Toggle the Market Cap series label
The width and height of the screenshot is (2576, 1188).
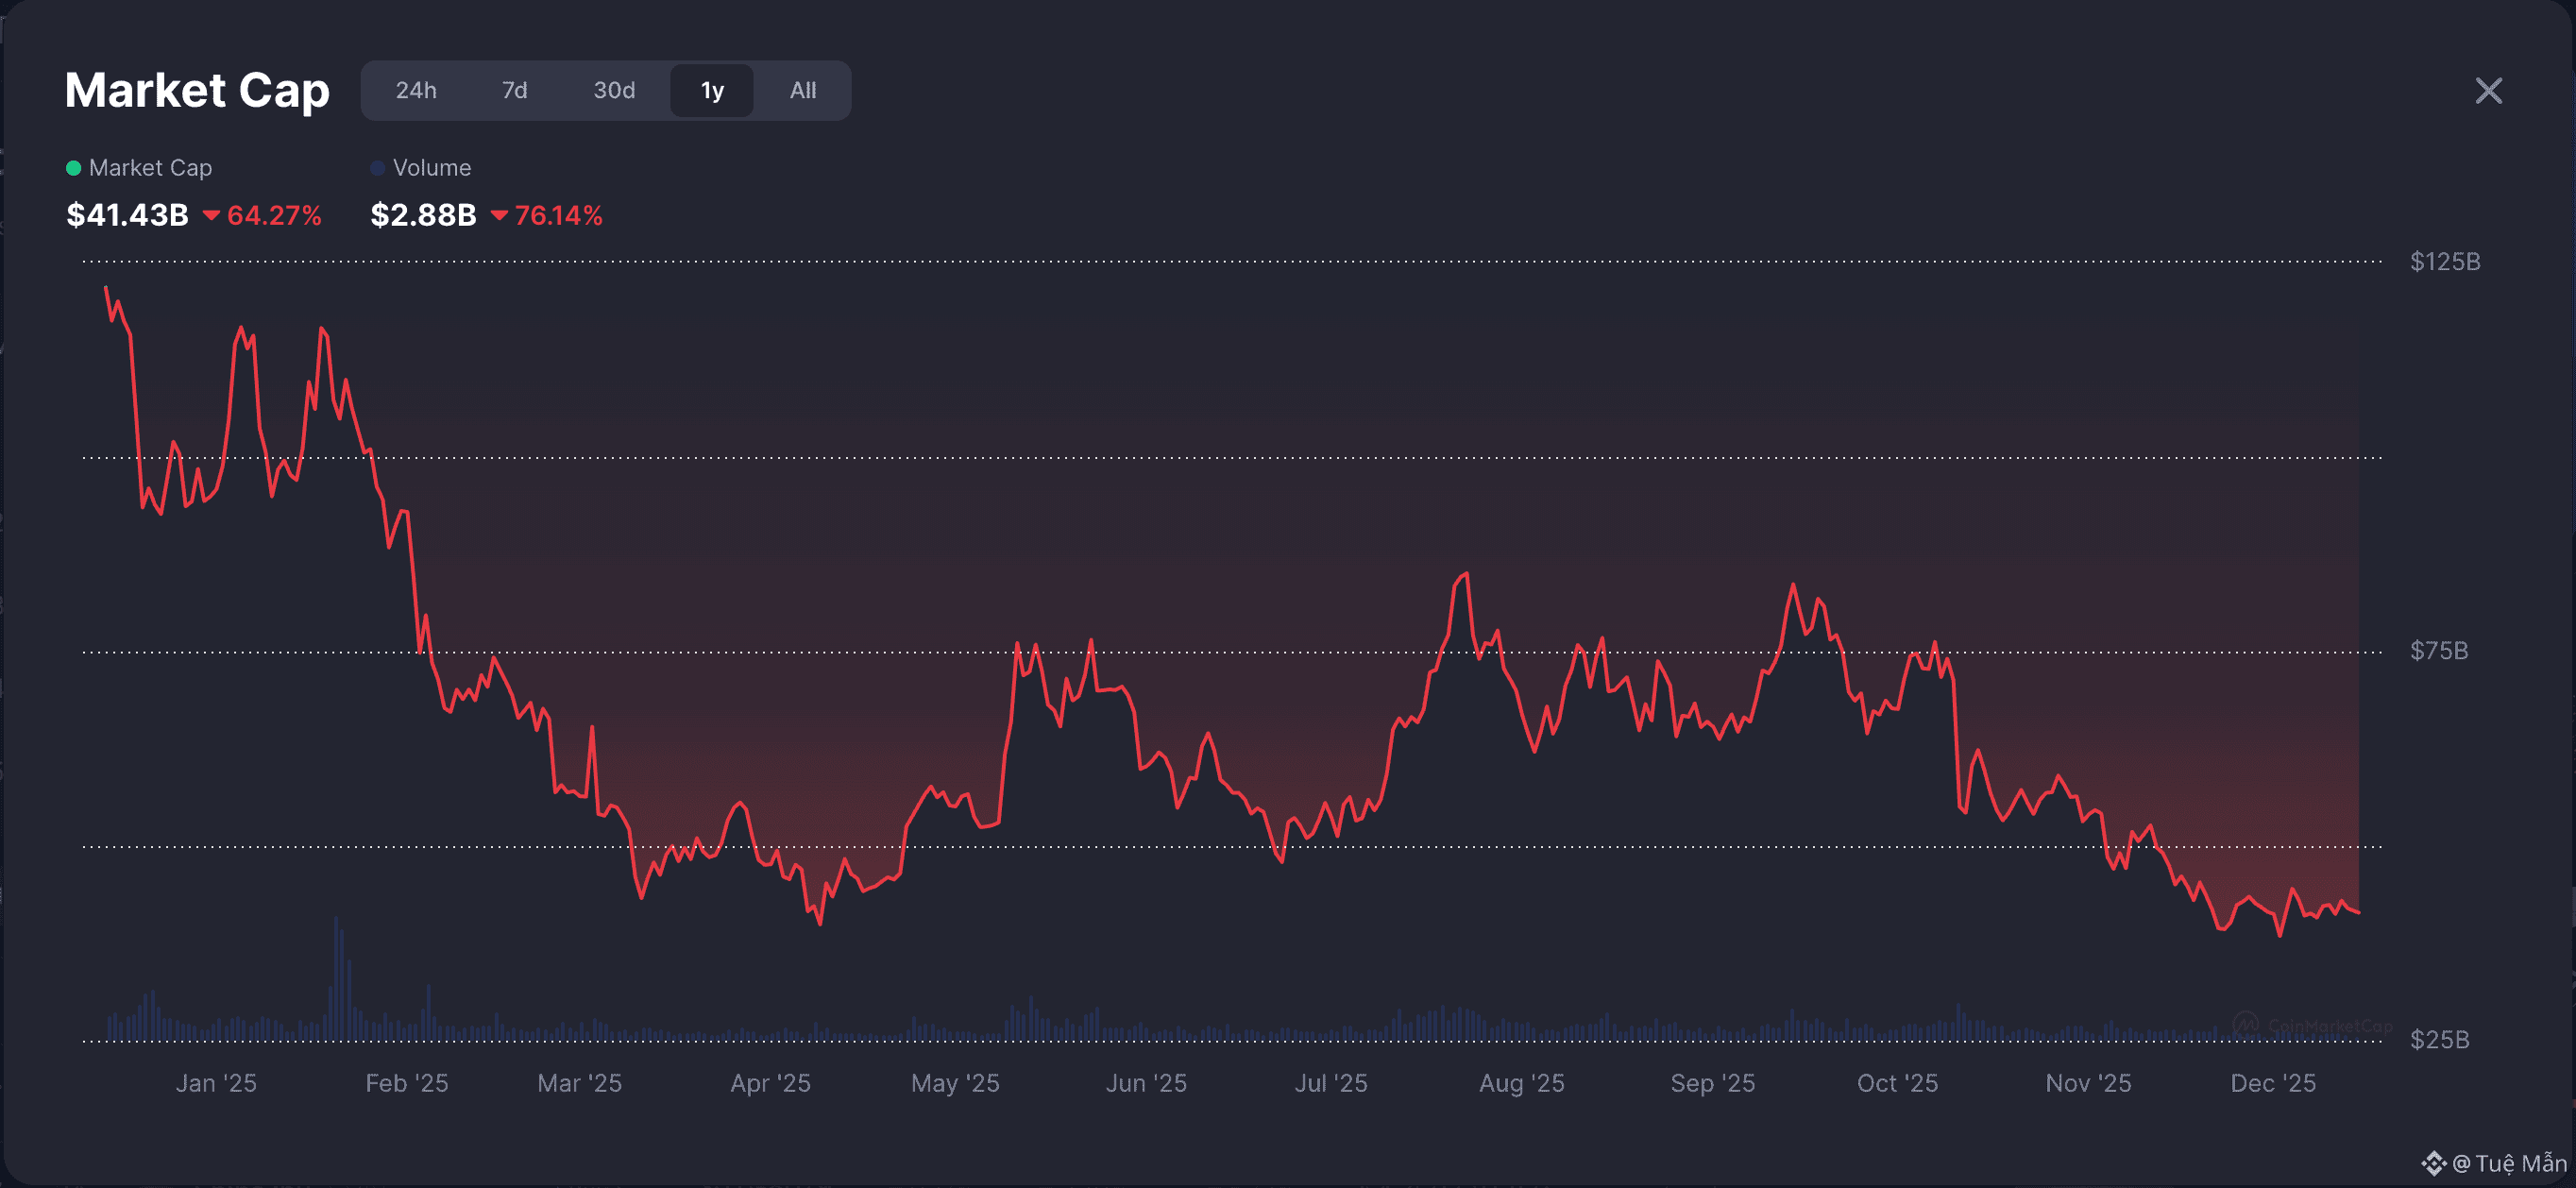coord(150,168)
